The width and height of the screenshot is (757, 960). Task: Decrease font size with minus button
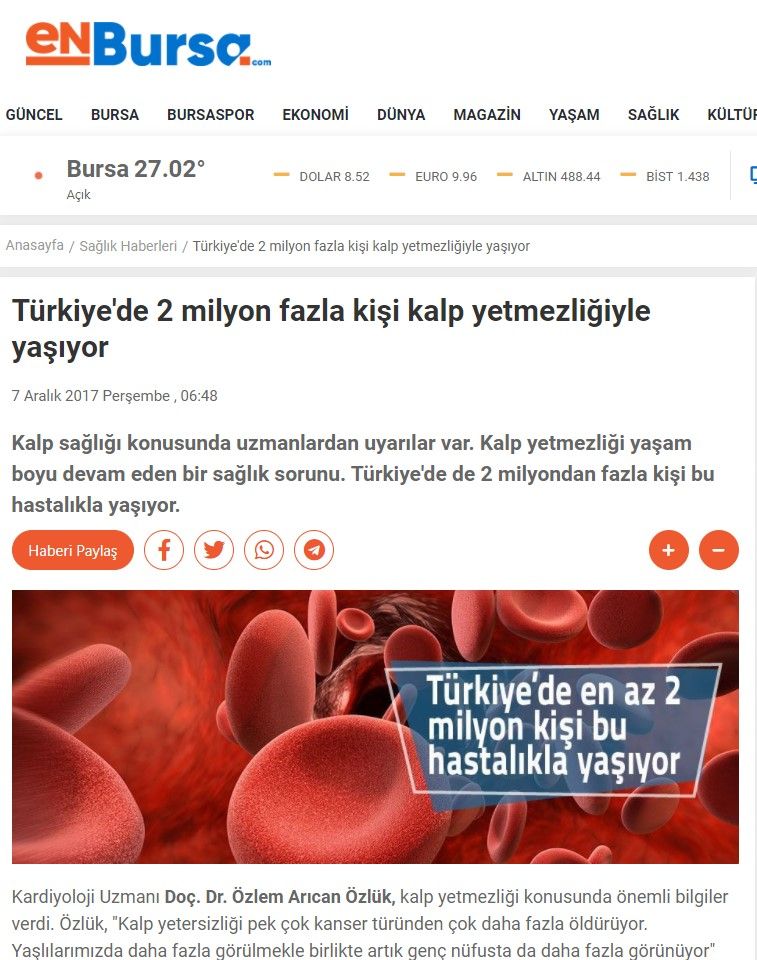pyautogui.click(x=719, y=550)
